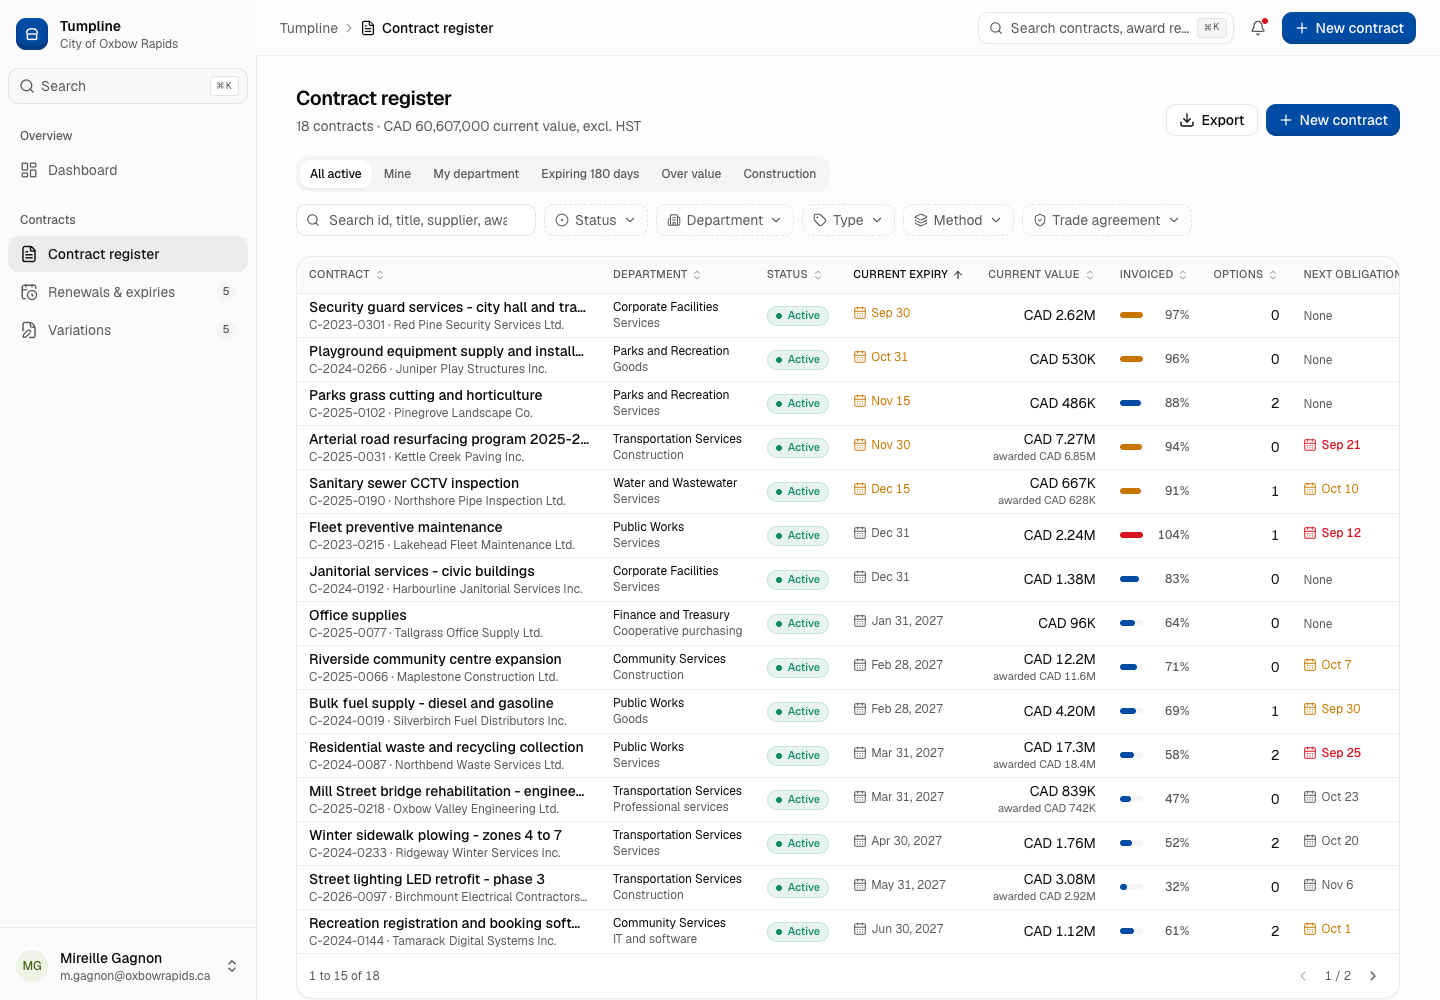Select the All active tab
This screenshot has height=1000, width=1440.
336,174
